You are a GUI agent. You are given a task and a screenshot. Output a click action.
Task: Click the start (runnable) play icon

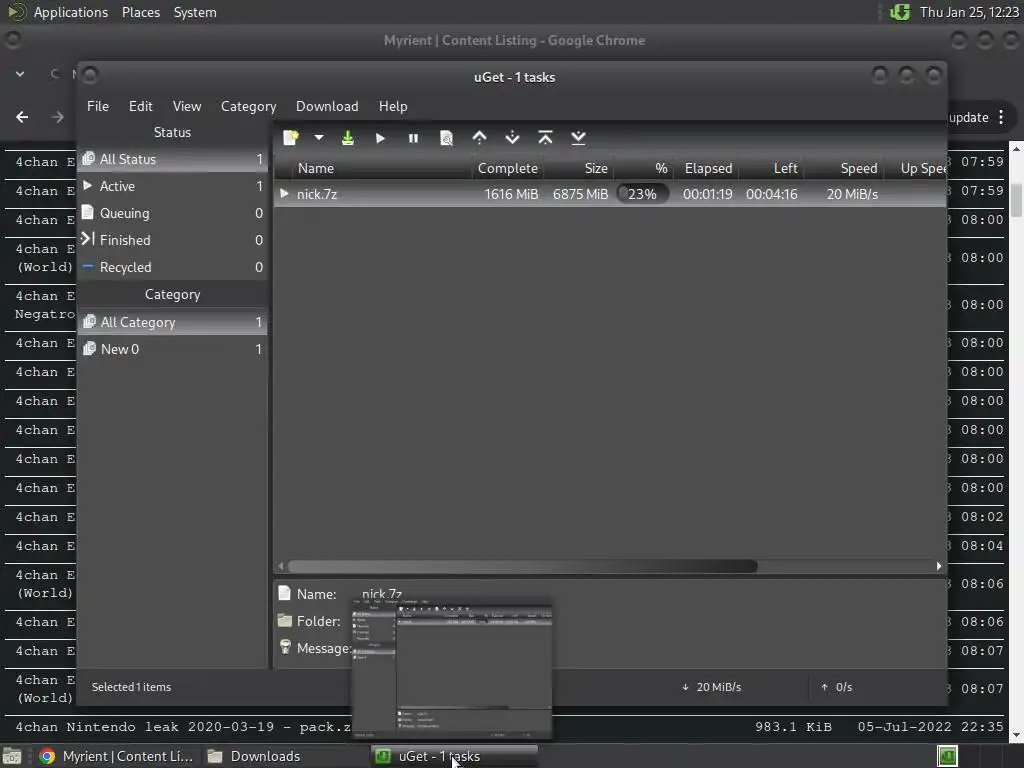(x=380, y=138)
